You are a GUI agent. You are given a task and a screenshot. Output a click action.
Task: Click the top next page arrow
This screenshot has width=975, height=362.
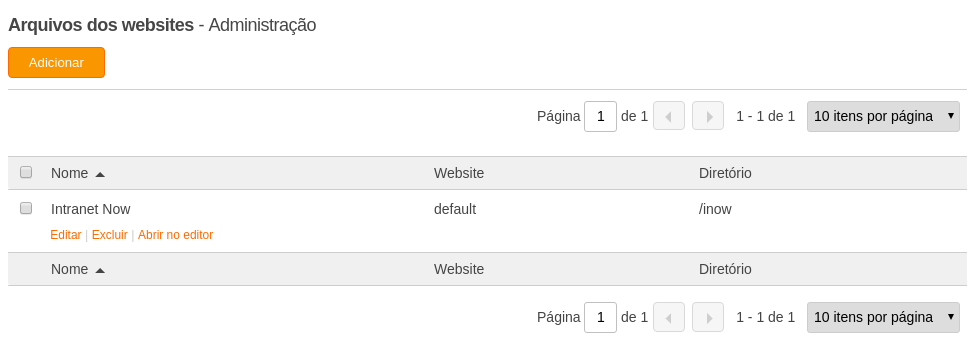pyautogui.click(x=708, y=116)
